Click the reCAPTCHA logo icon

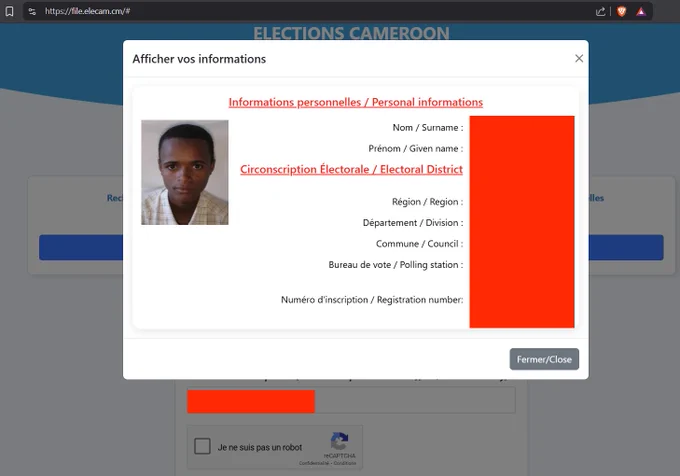click(340, 441)
